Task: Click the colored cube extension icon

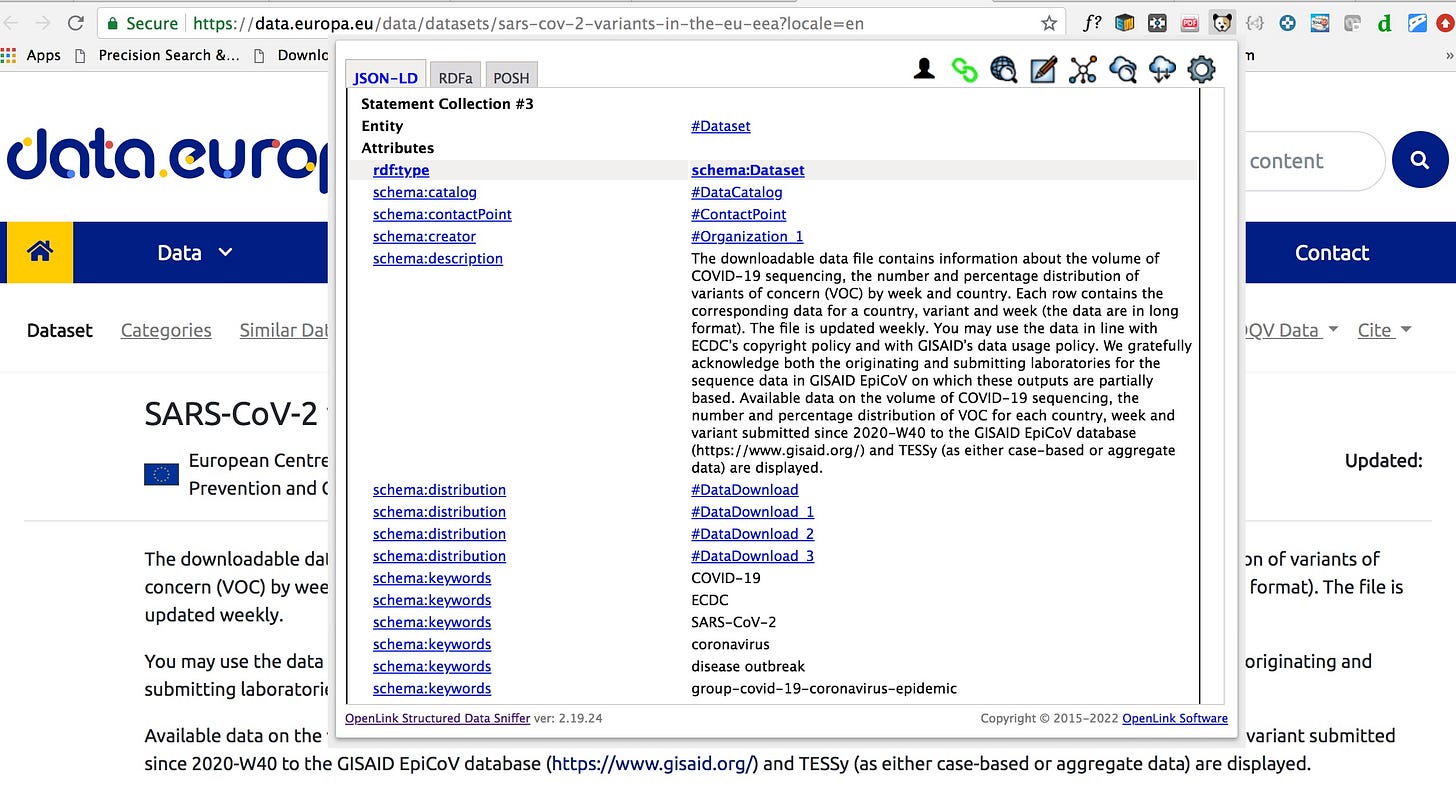Action: pyautogui.click(x=1125, y=22)
